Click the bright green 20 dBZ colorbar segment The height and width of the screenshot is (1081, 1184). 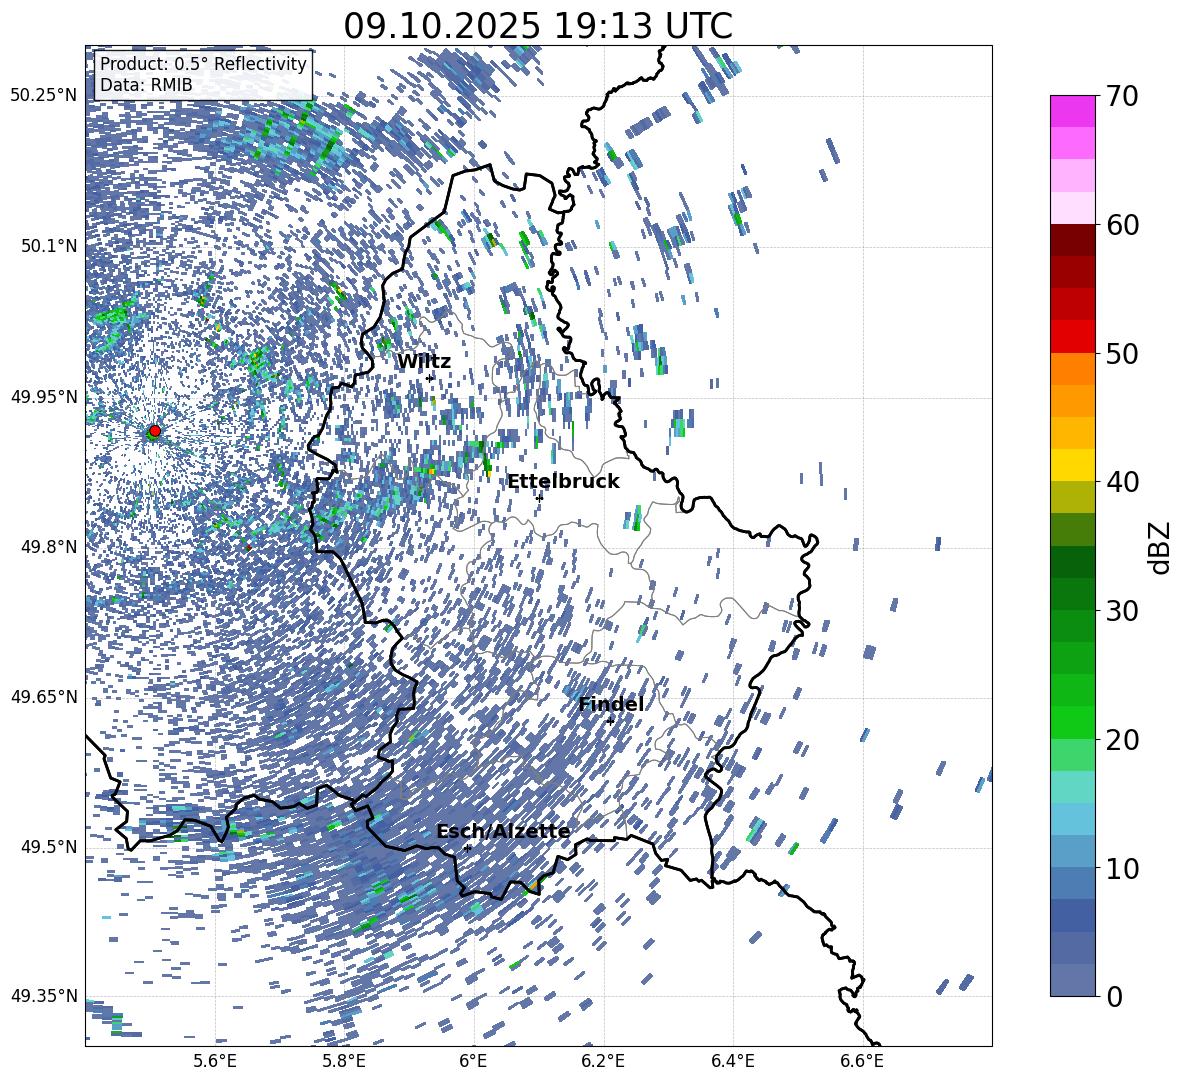pos(1072,722)
